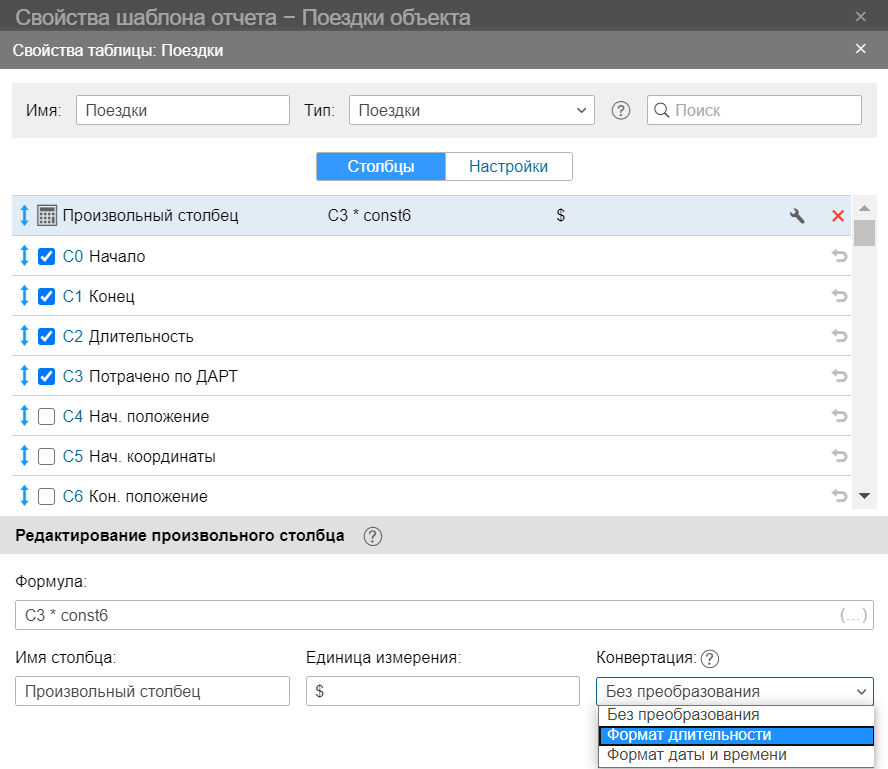
Task: Switch to the Столбцы tab
Action: (x=381, y=167)
